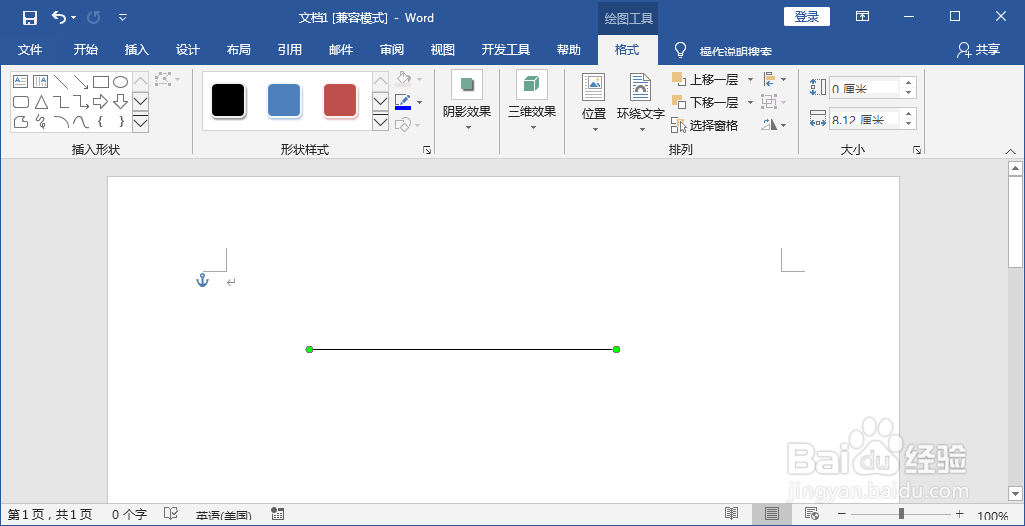Viewport: 1025px width, 526px height.
Task: Open the Selection Pane
Action: [705, 125]
